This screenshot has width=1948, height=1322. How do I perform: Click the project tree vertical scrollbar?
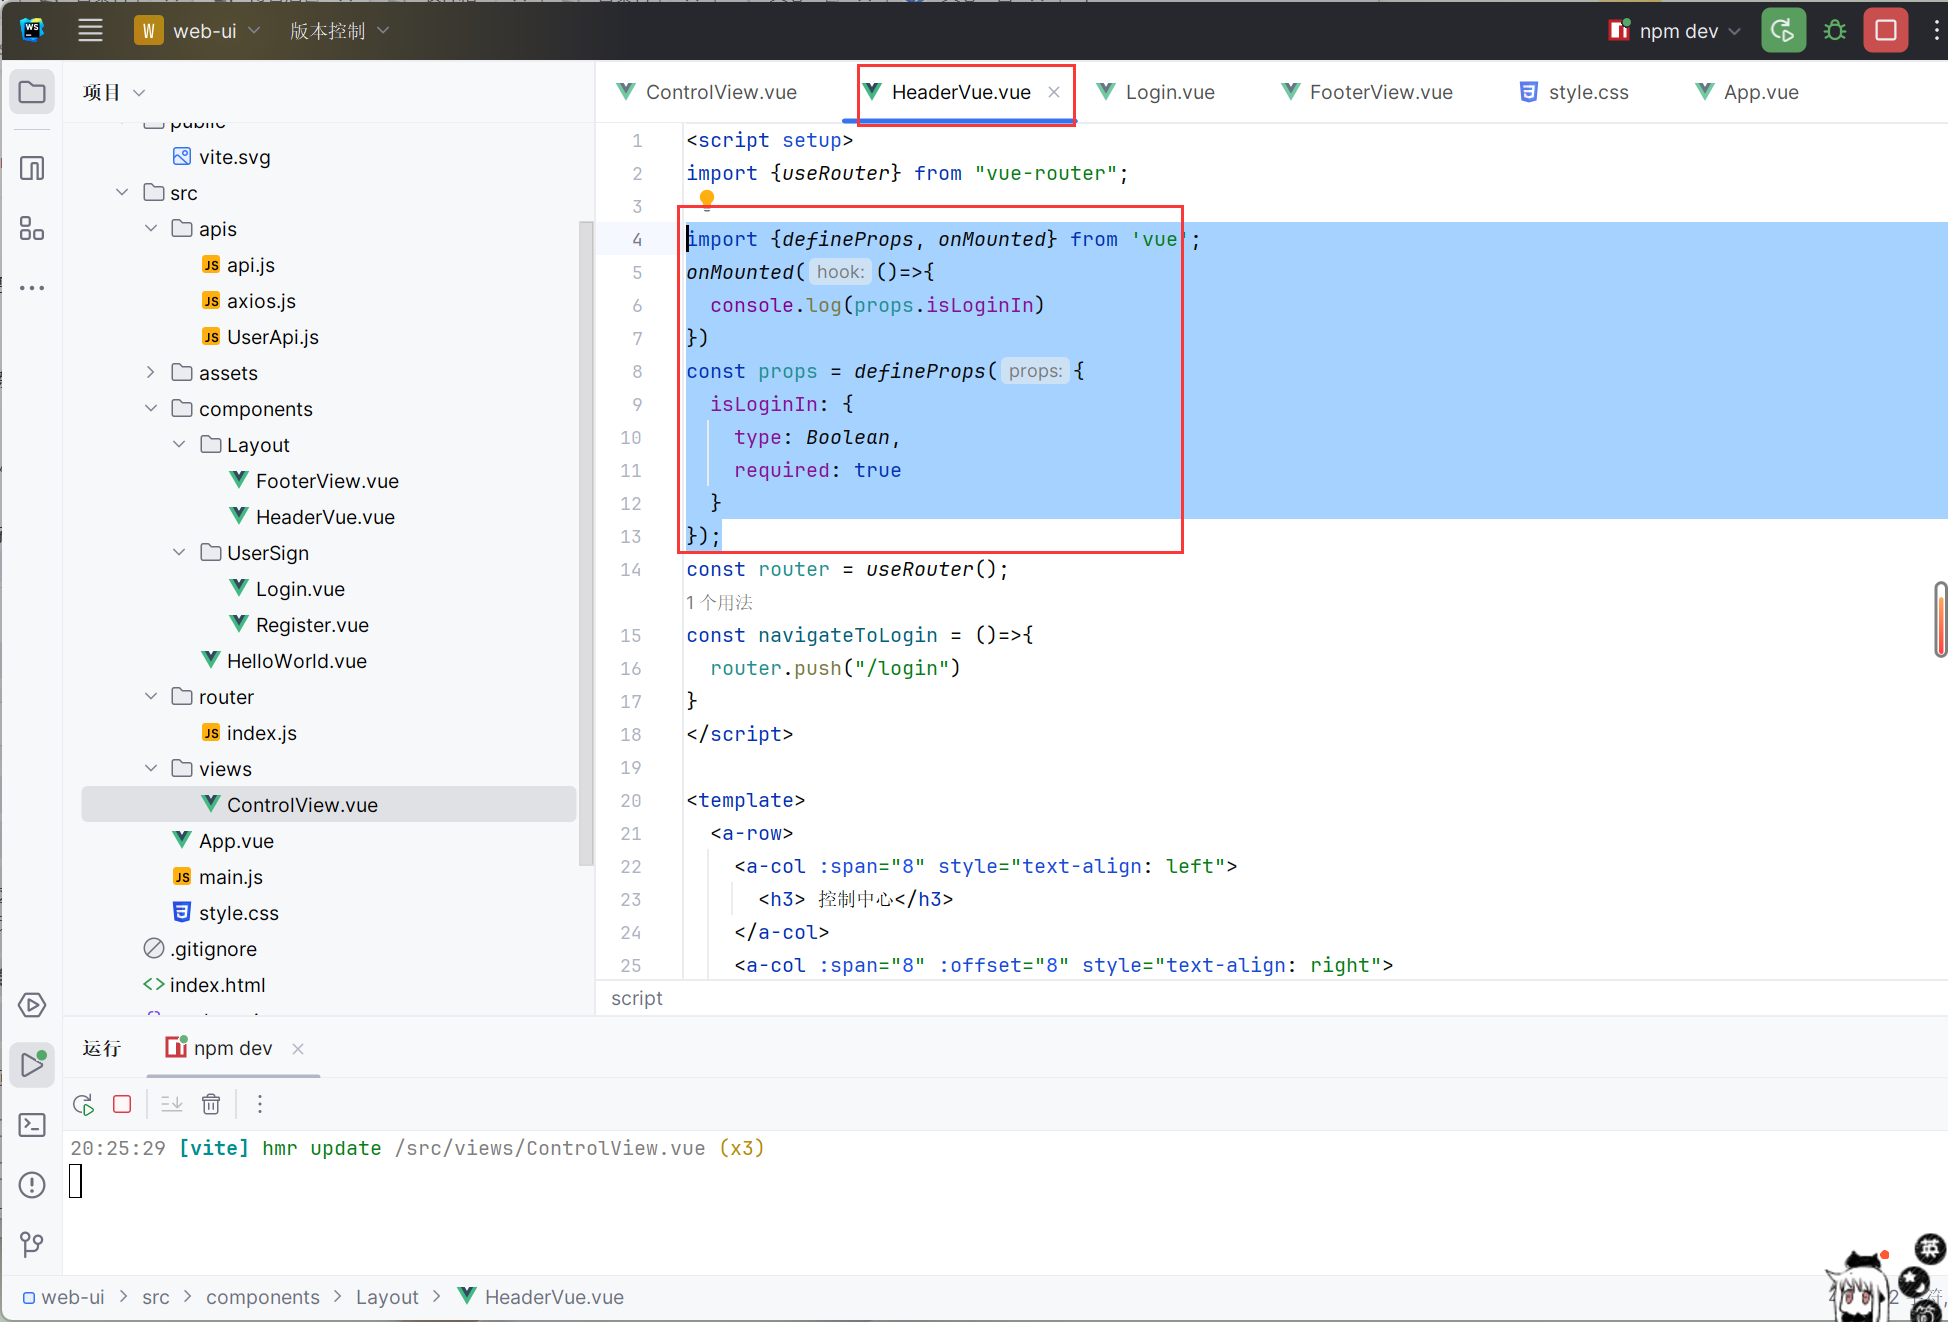587,543
